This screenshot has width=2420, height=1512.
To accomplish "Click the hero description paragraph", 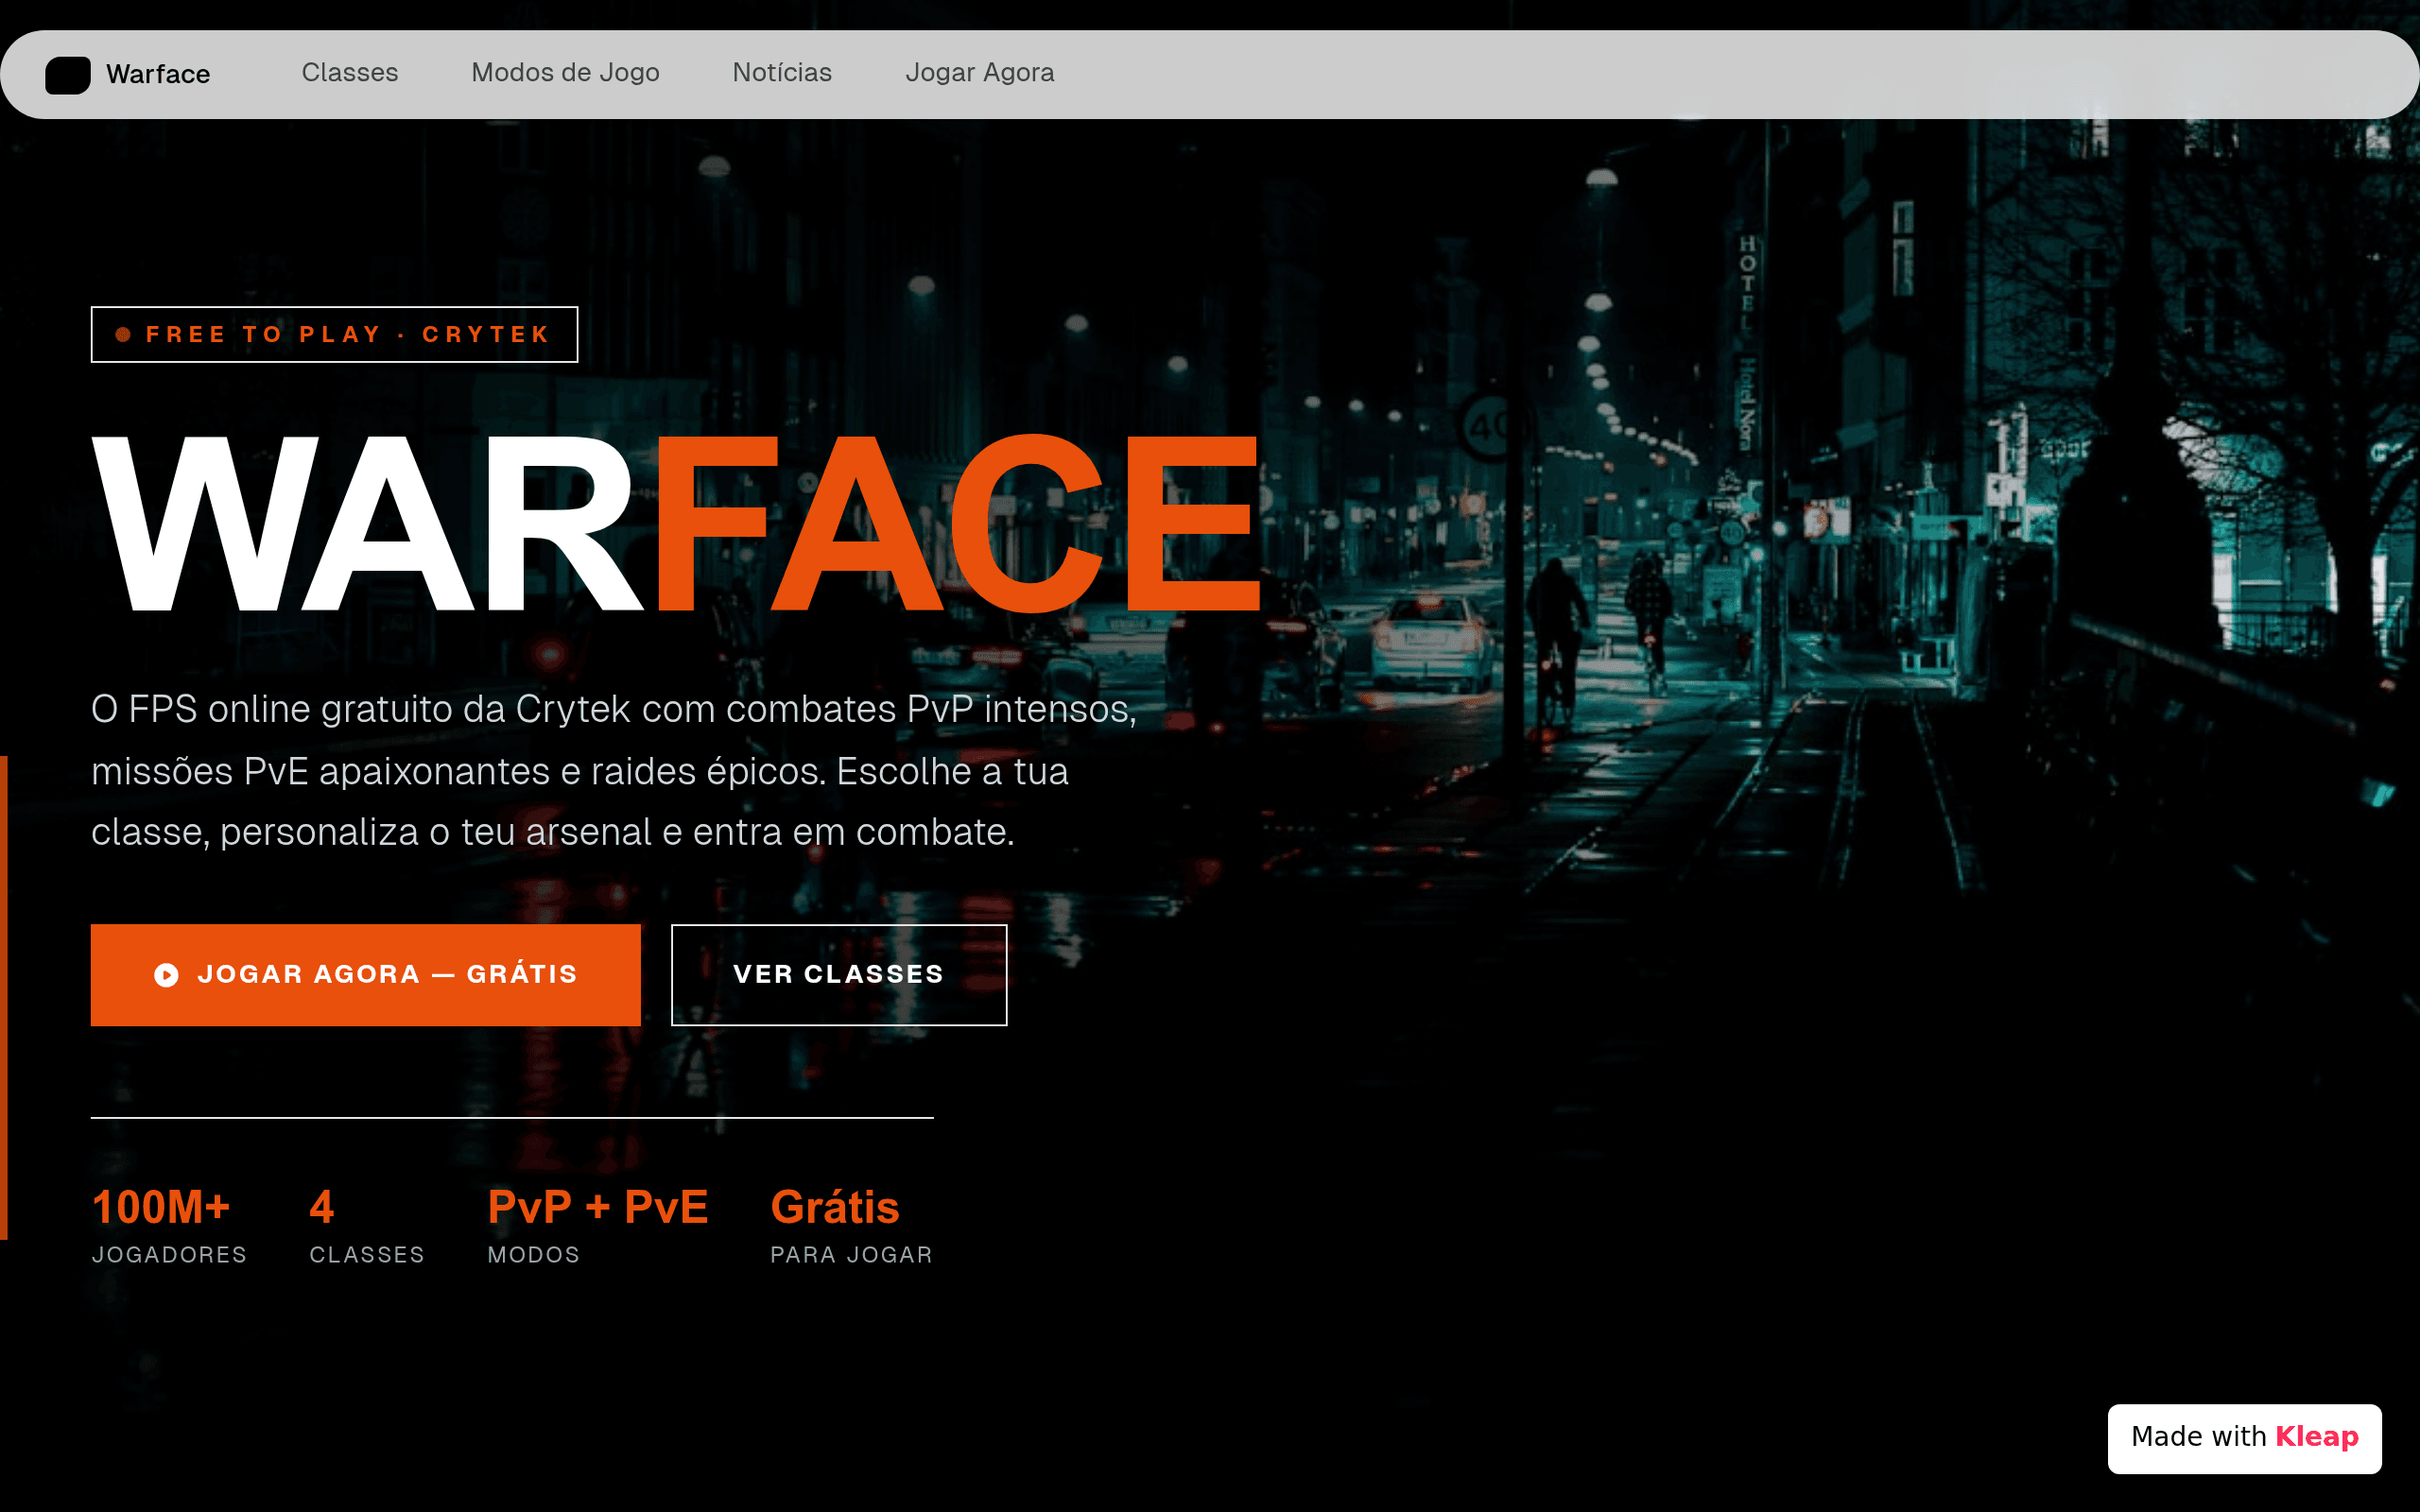I will (614, 771).
